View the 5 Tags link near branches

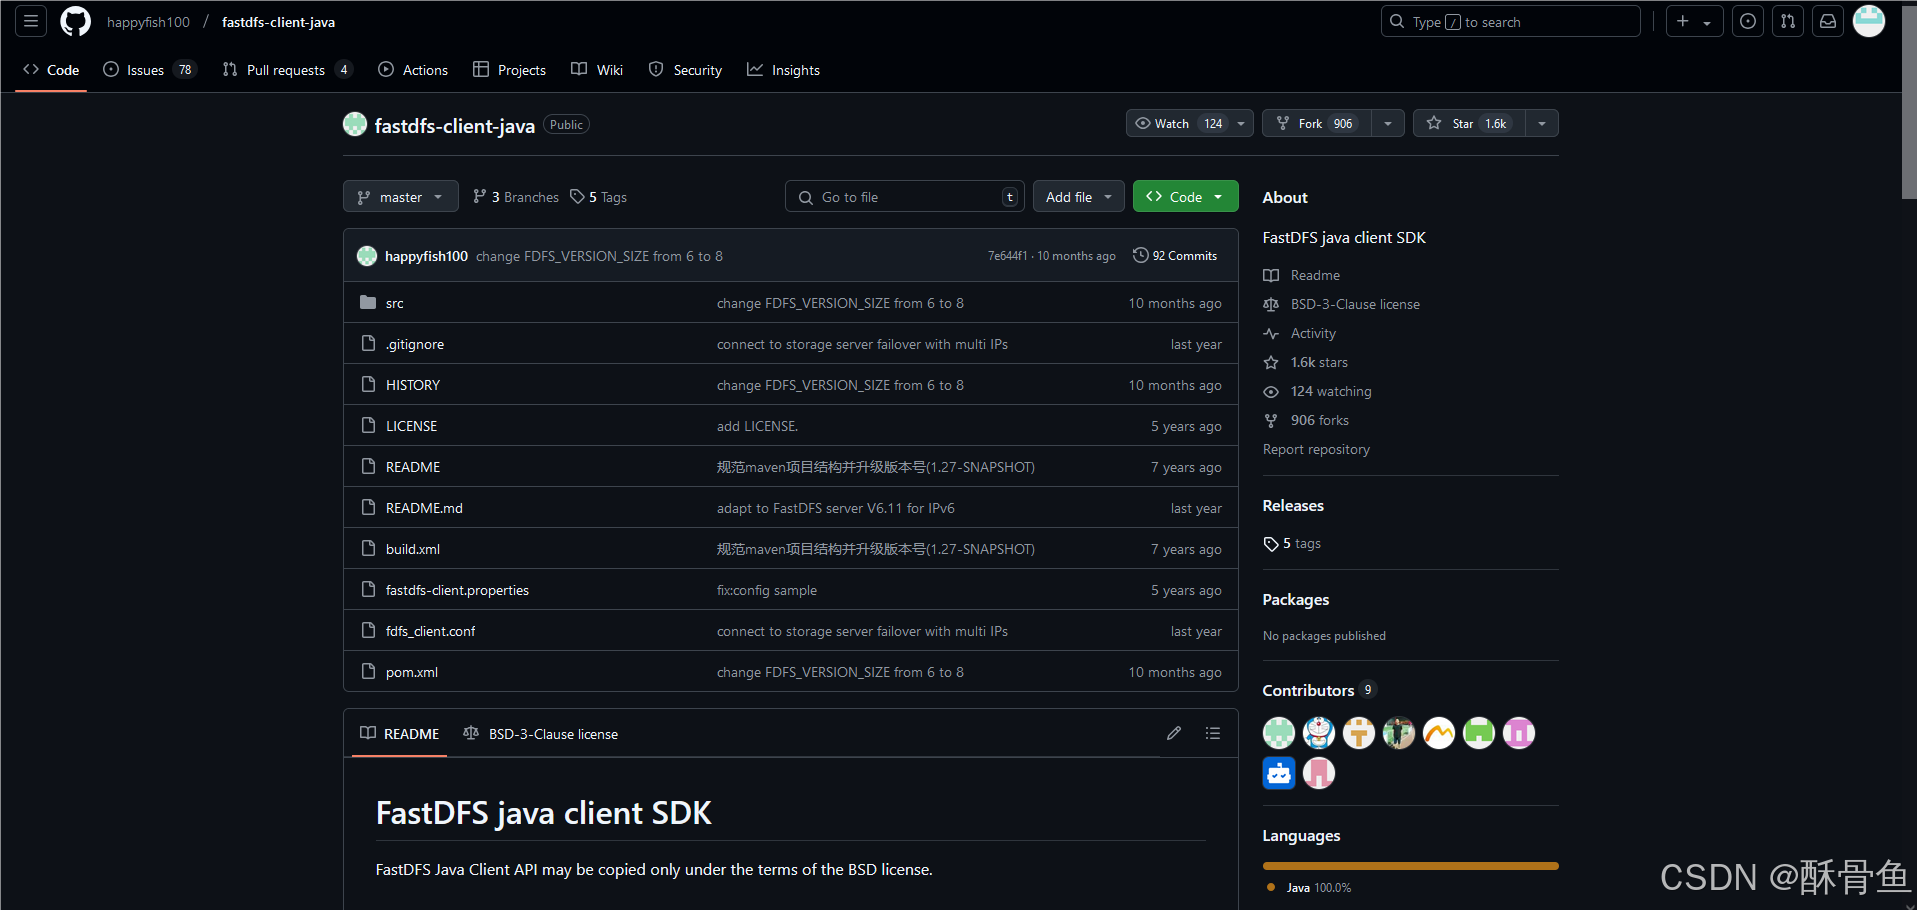coord(599,197)
